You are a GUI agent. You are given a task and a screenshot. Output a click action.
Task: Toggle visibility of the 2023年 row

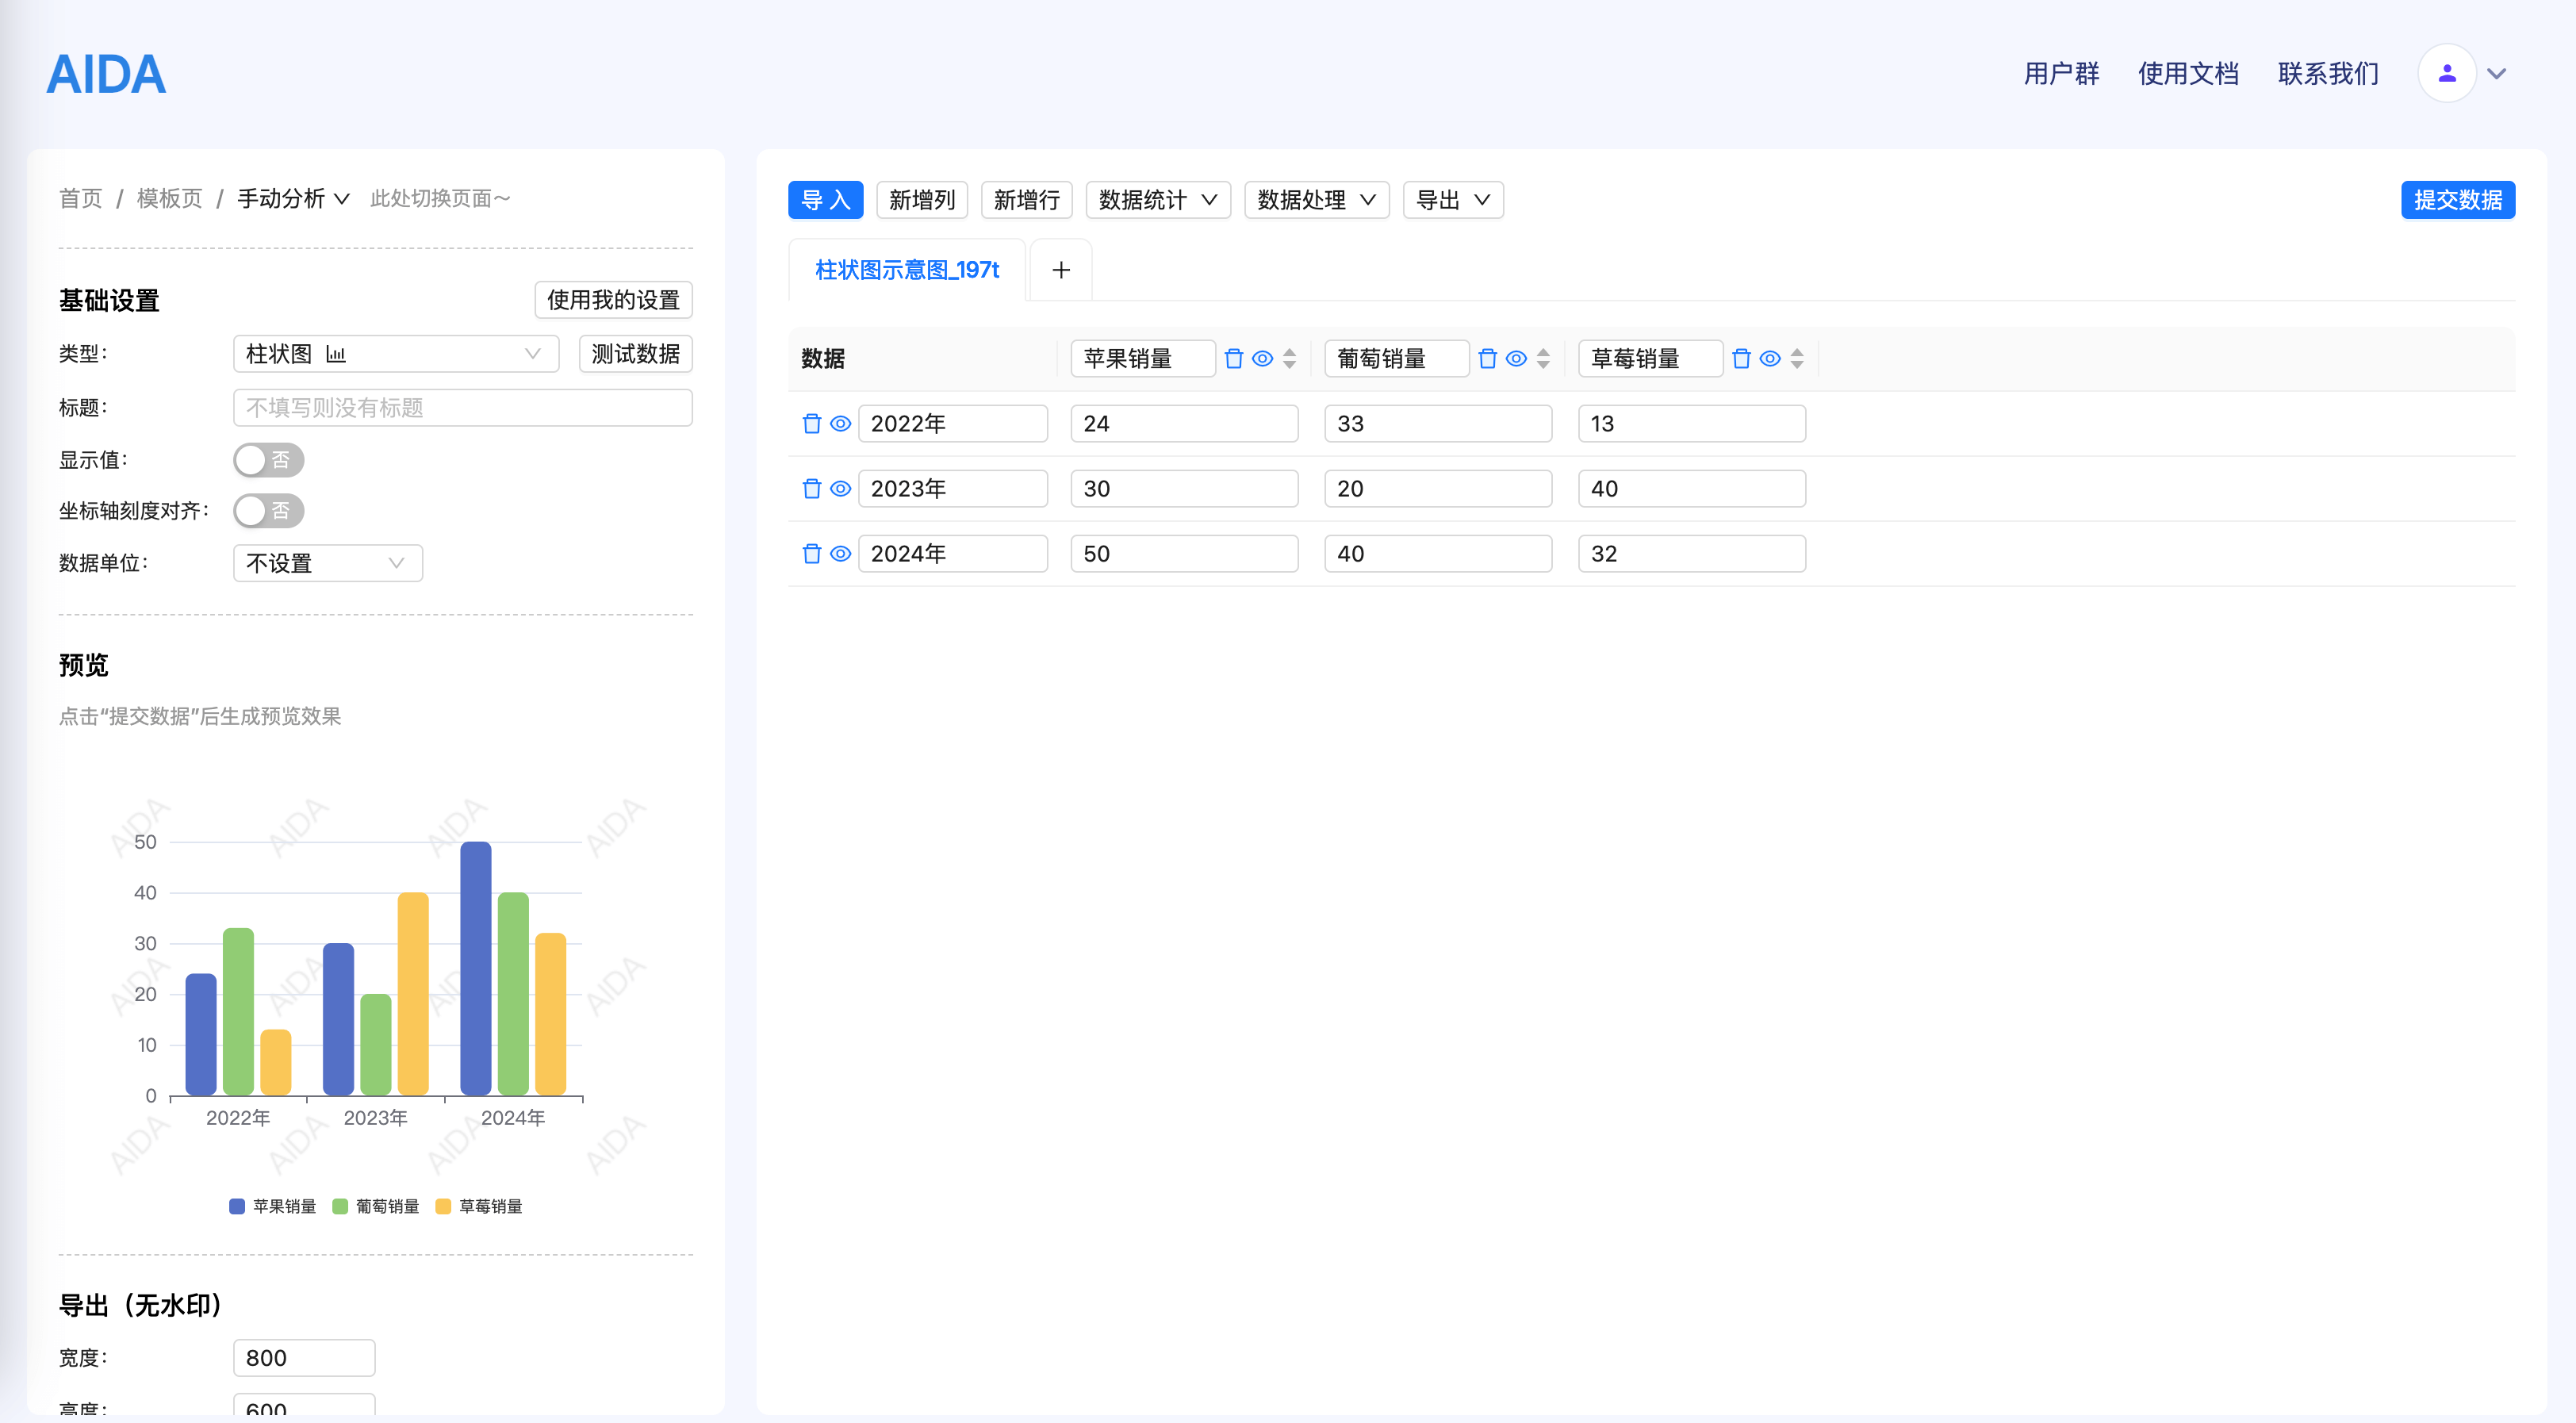click(841, 488)
